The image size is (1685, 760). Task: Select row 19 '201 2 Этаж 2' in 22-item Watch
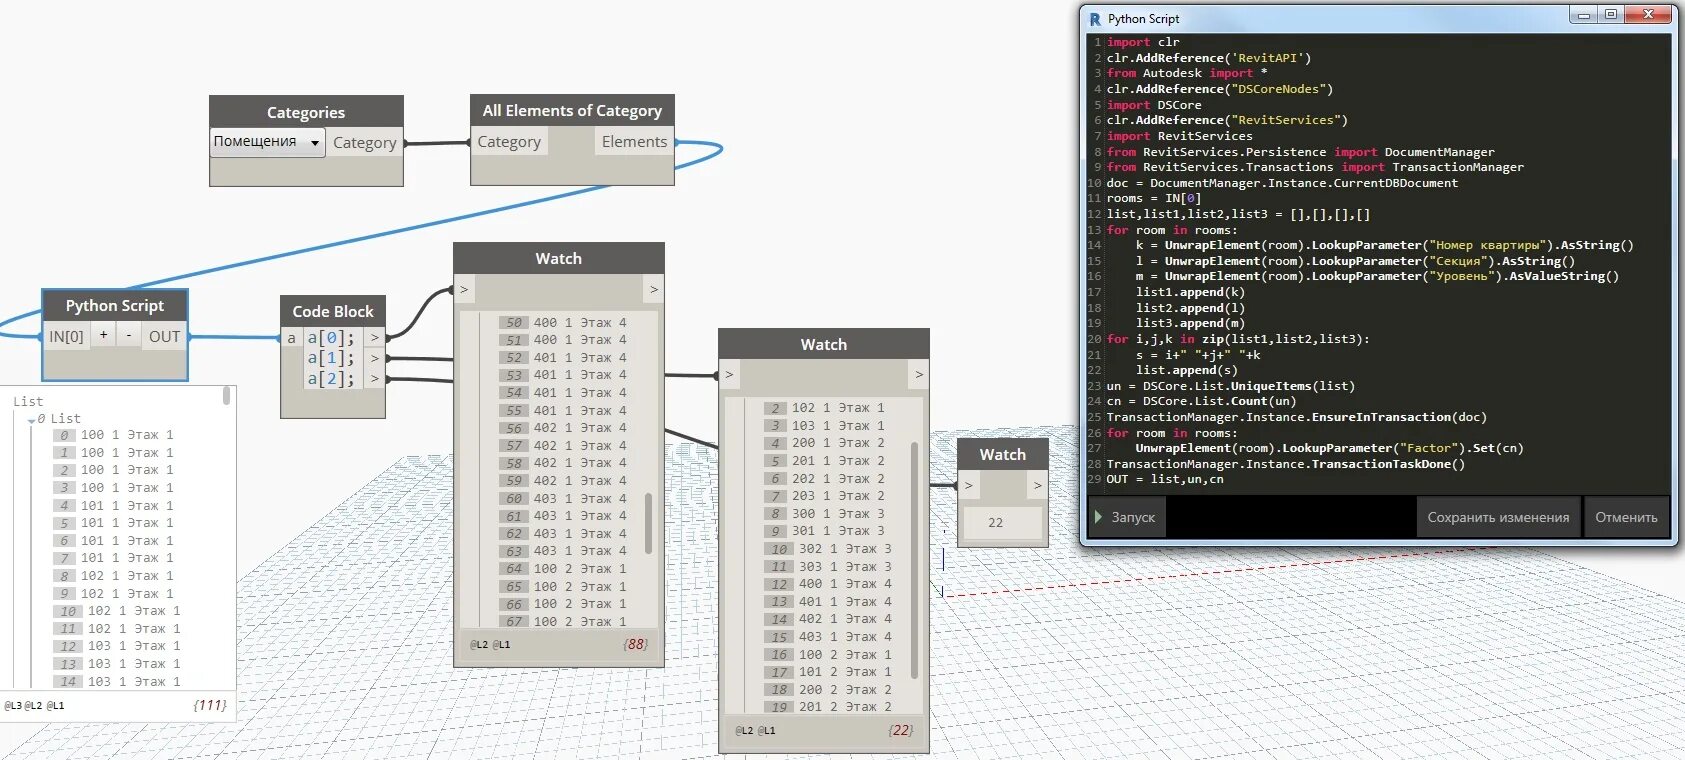coord(829,707)
